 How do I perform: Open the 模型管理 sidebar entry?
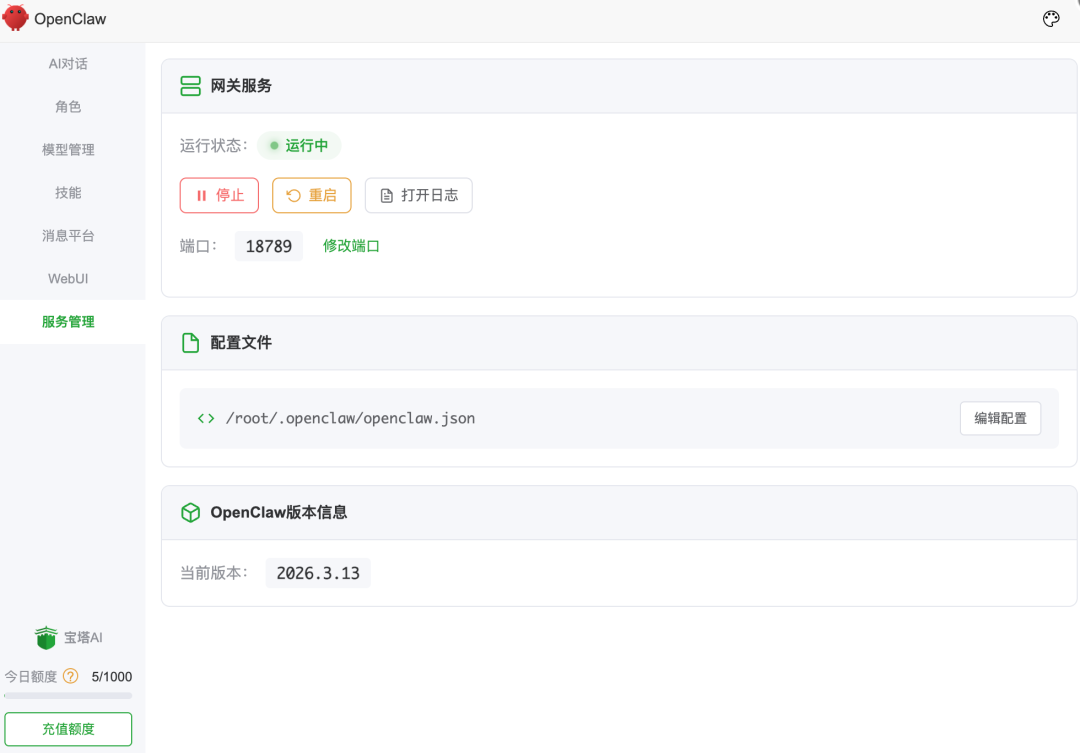click(x=68, y=149)
